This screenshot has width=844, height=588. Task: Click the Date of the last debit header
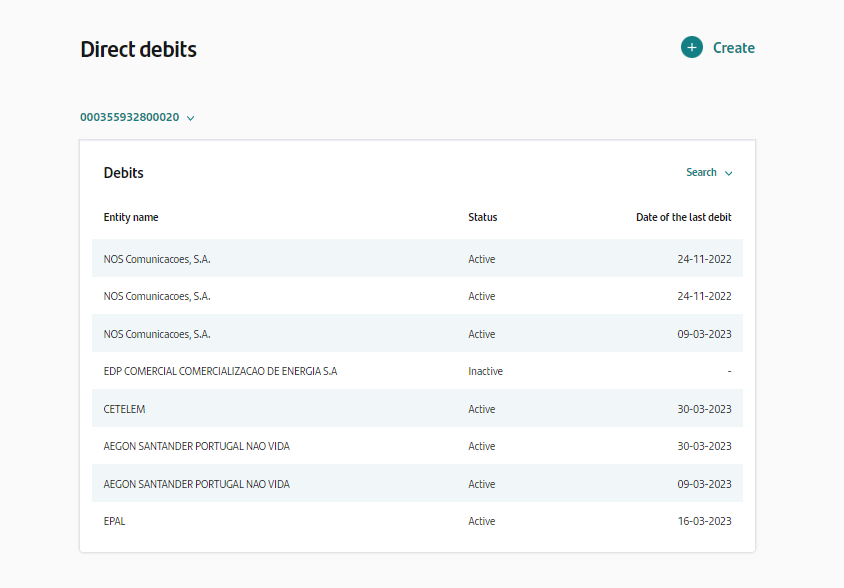[x=684, y=217]
